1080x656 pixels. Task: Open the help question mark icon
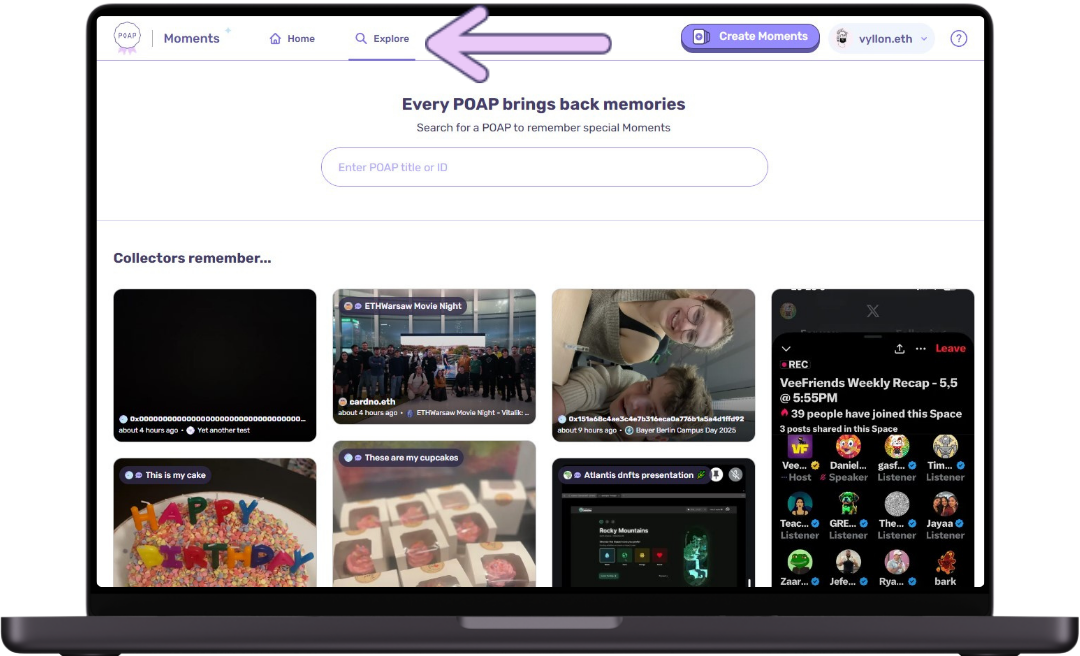(958, 38)
